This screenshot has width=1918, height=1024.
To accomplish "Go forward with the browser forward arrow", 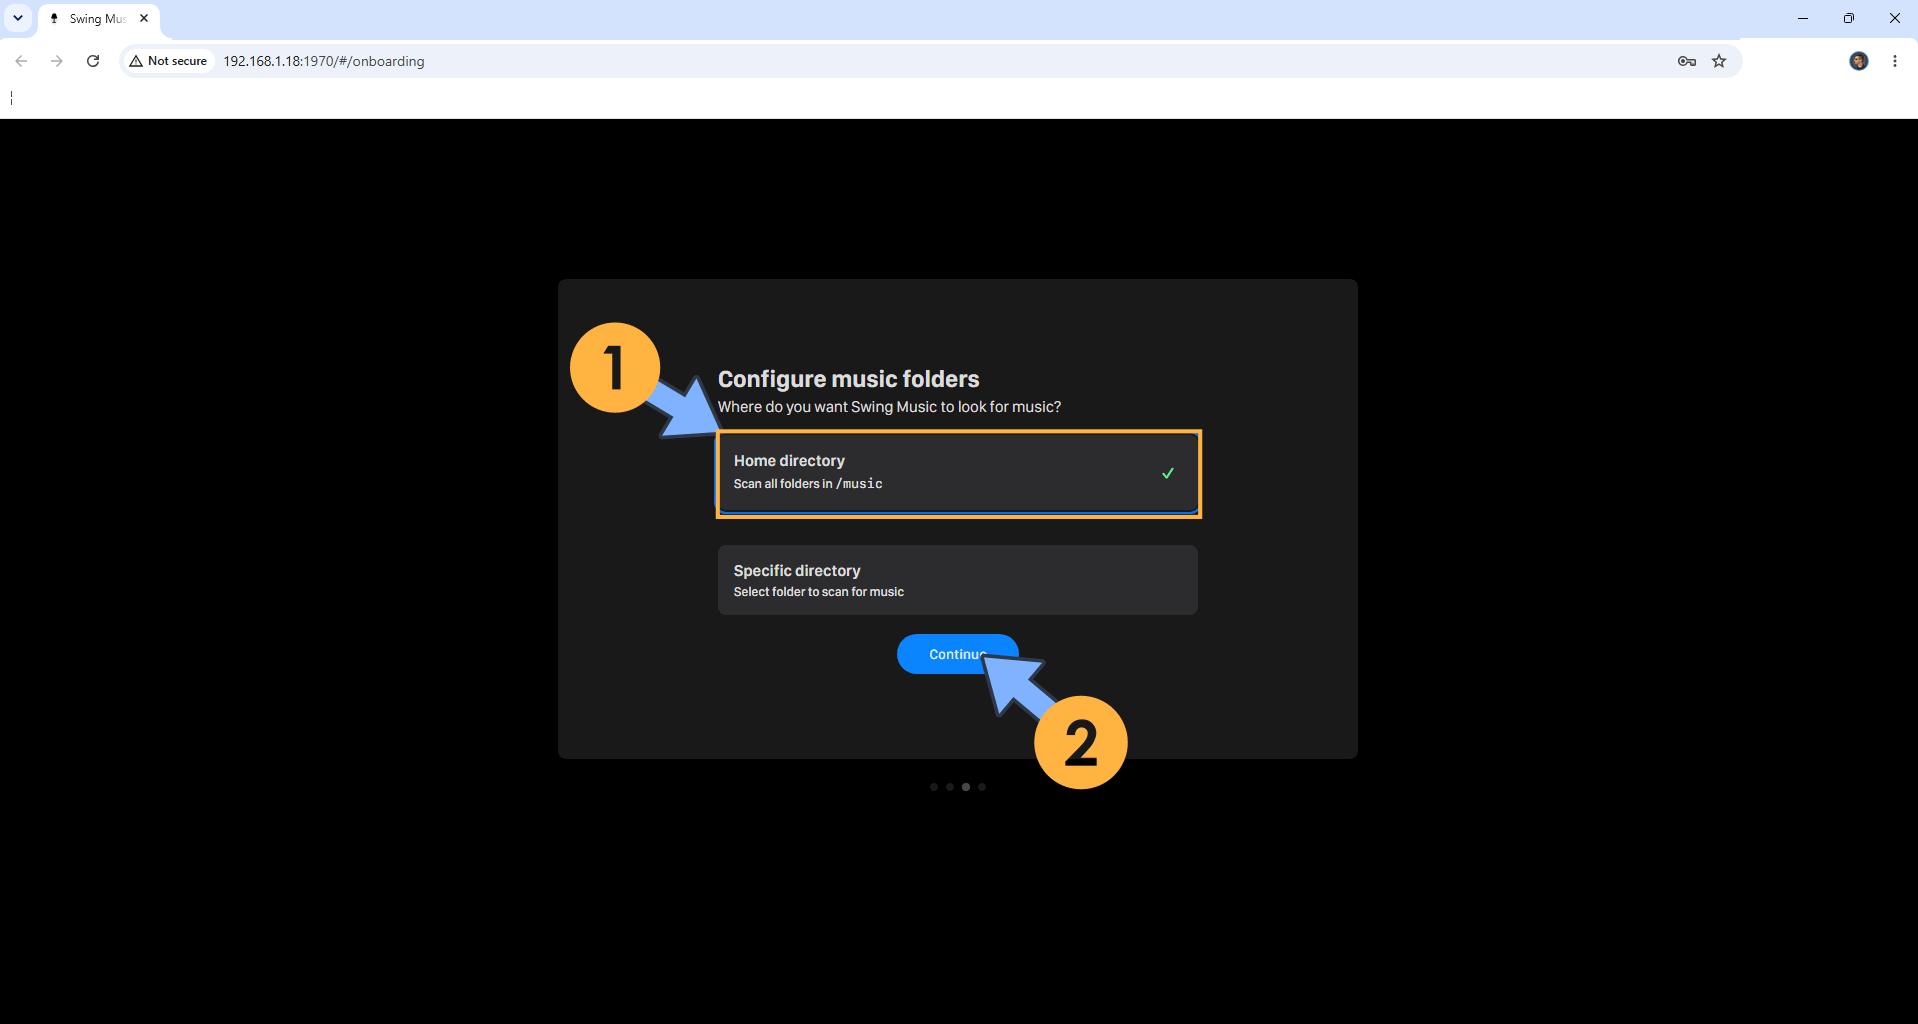I will point(57,61).
